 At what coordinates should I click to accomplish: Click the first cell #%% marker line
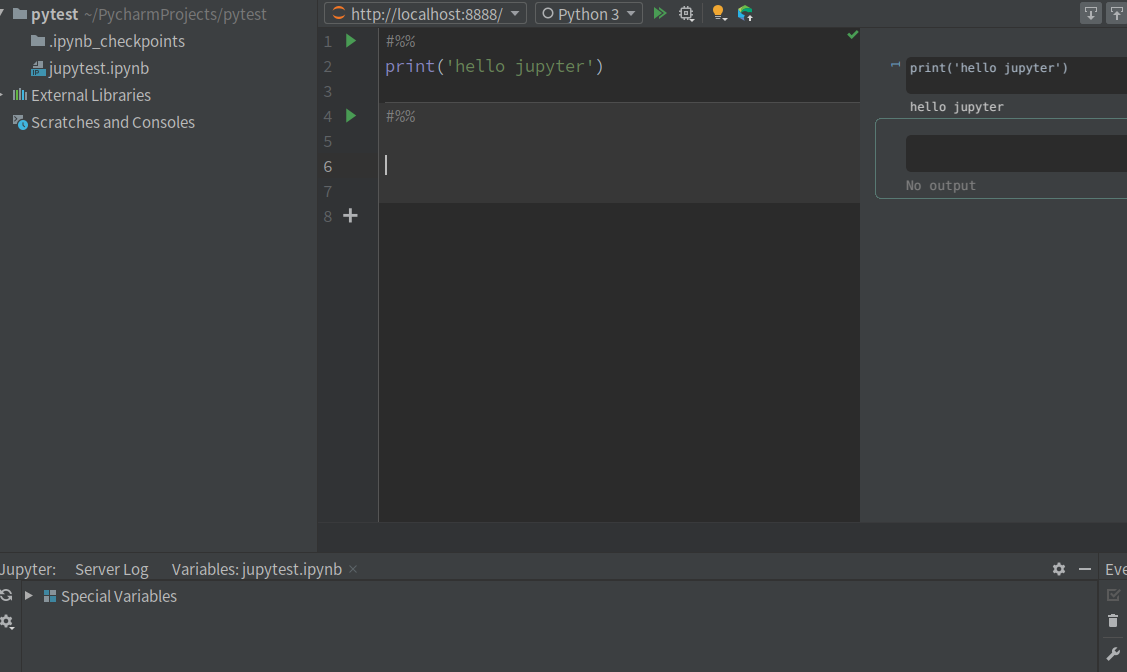click(400, 42)
